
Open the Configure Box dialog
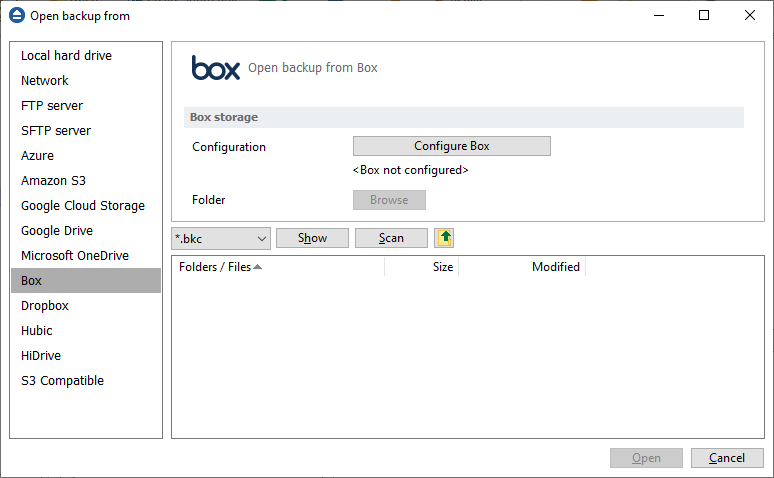point(452,146)
